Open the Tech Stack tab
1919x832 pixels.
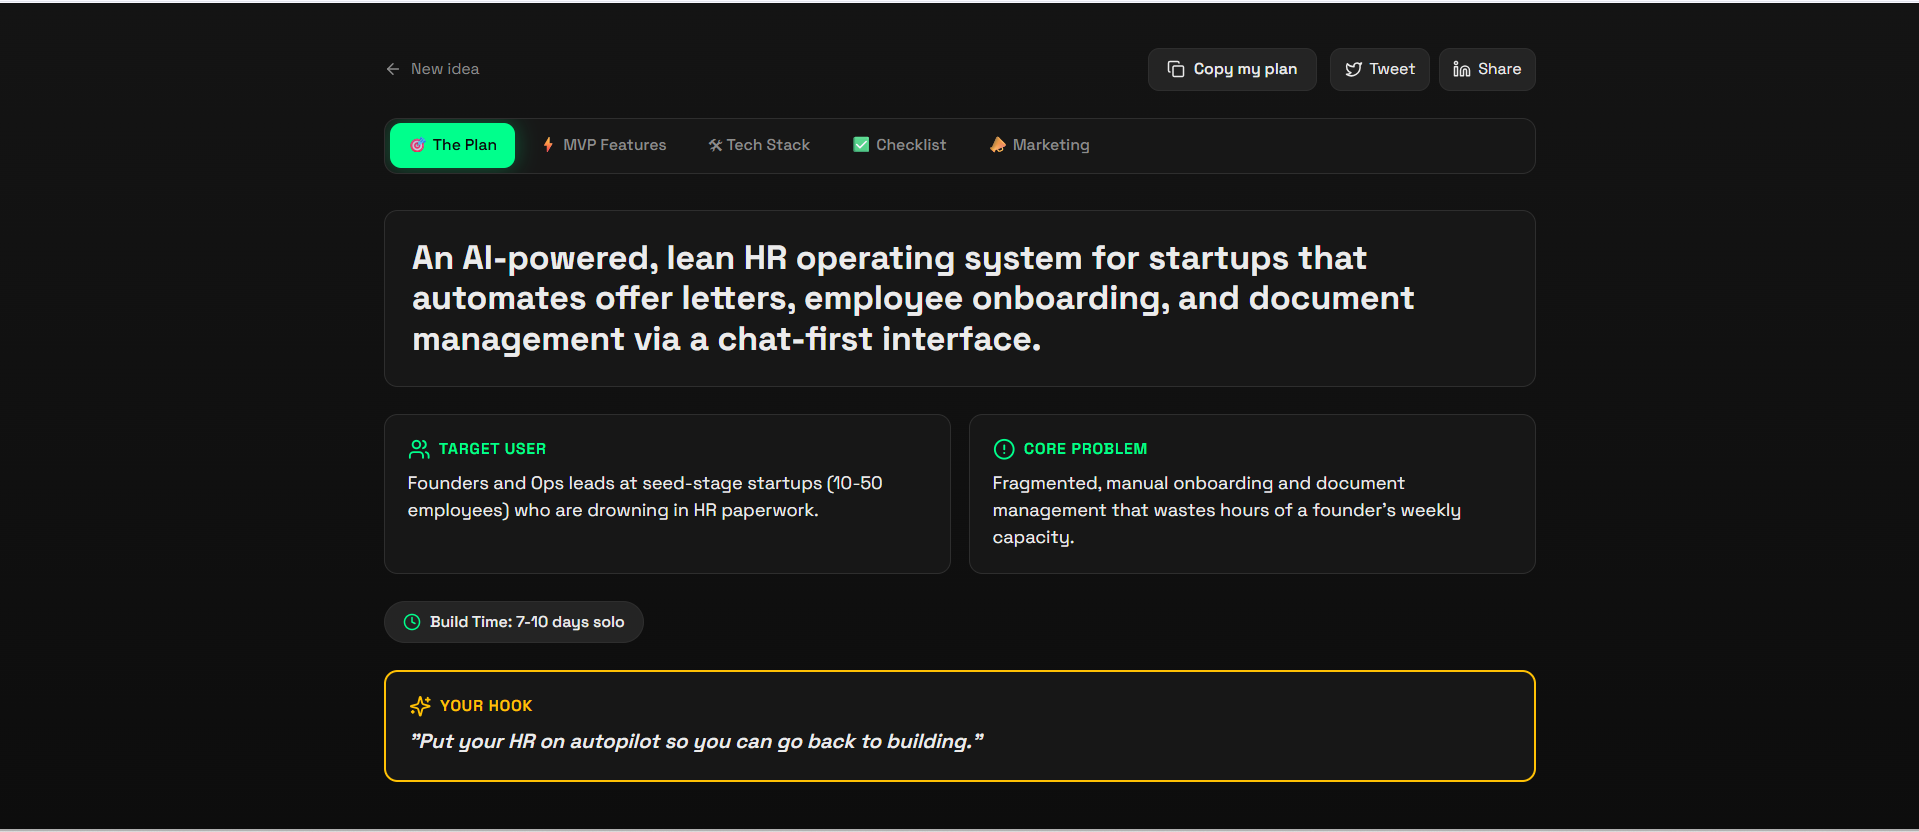(759, 145)
